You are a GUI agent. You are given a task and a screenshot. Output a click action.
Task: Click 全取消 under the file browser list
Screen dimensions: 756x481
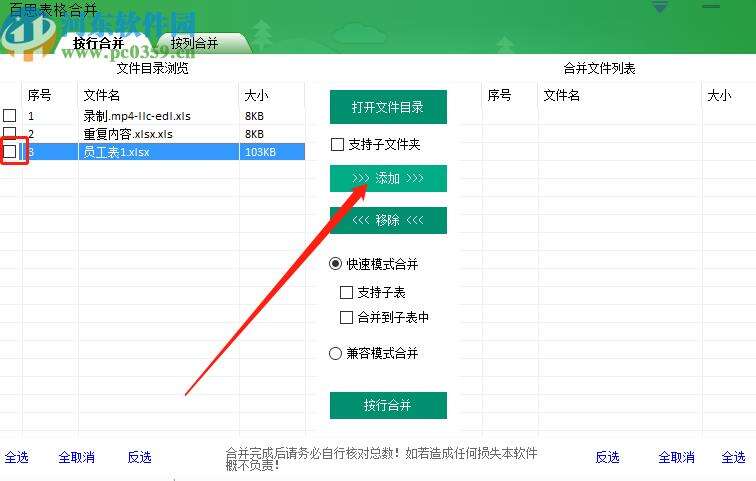click(76, 457)
